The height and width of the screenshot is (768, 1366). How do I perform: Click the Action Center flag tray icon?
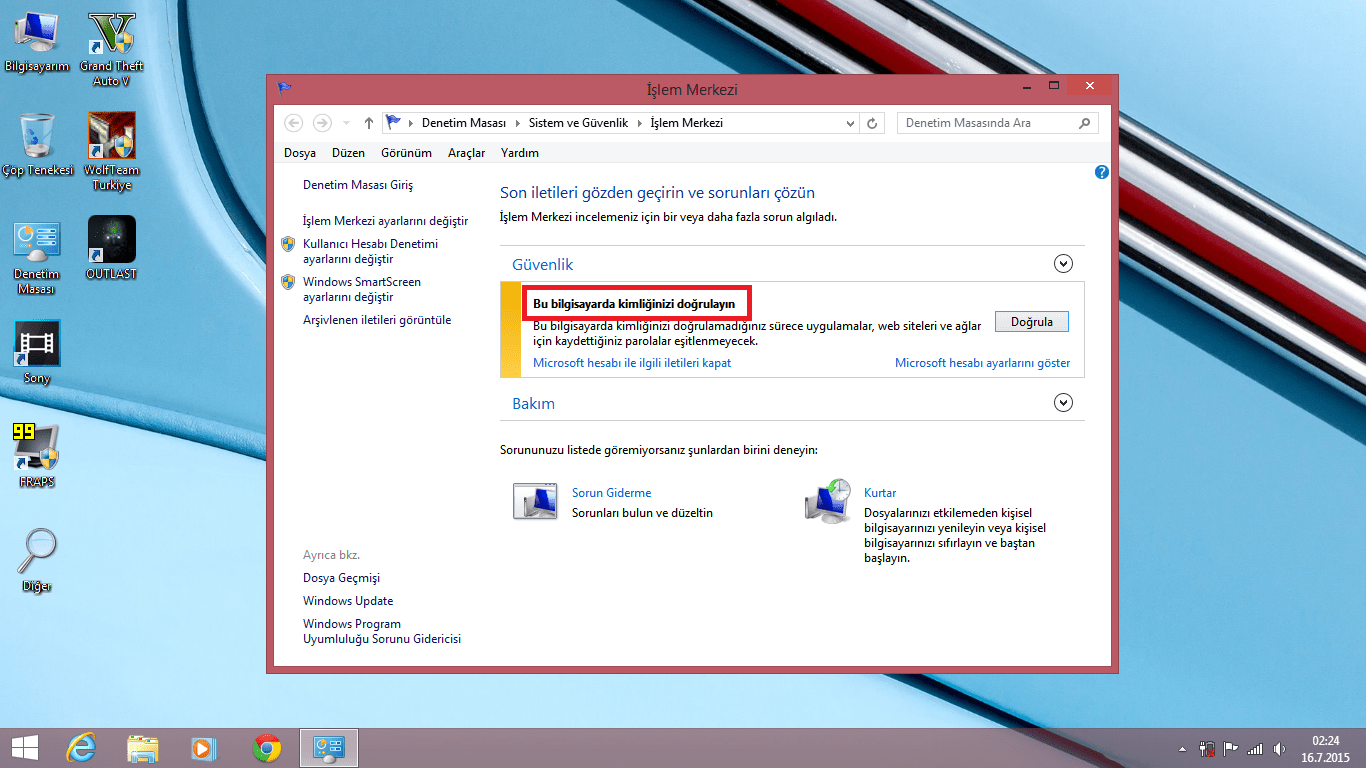(1231, 748)
